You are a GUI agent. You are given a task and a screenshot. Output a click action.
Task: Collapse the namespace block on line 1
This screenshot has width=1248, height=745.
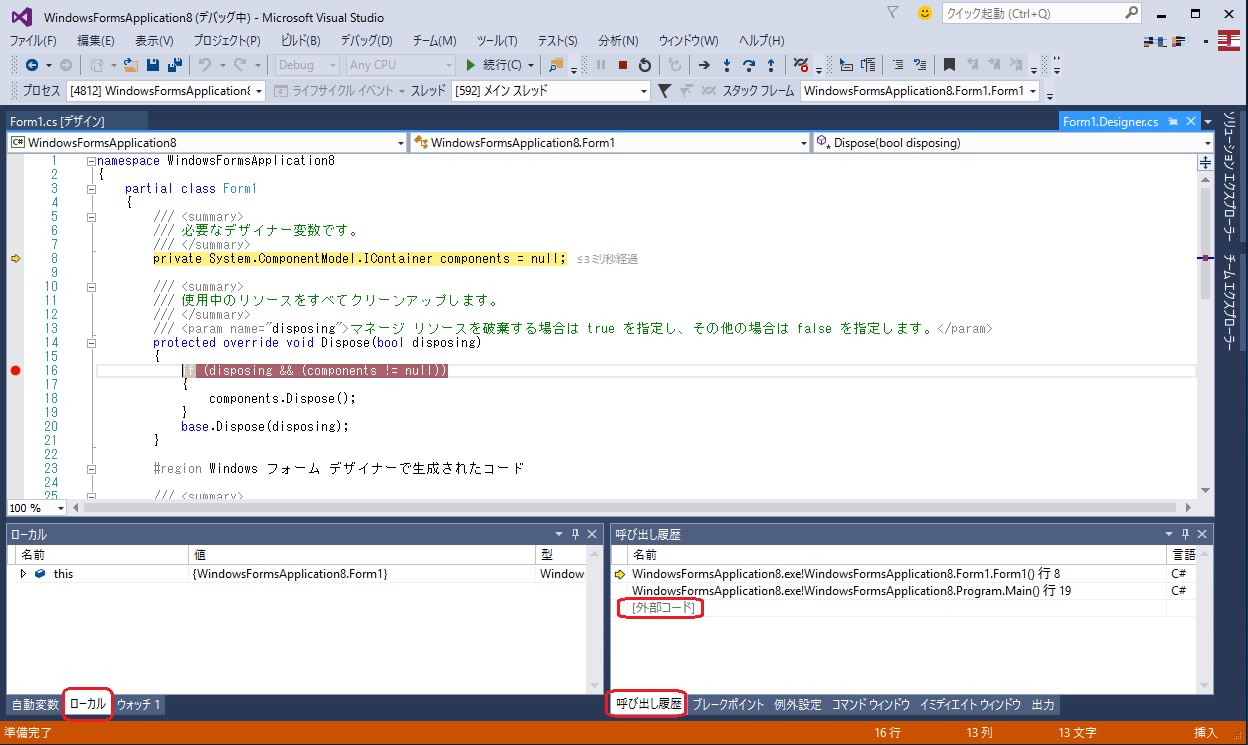[x=91, y=161]
